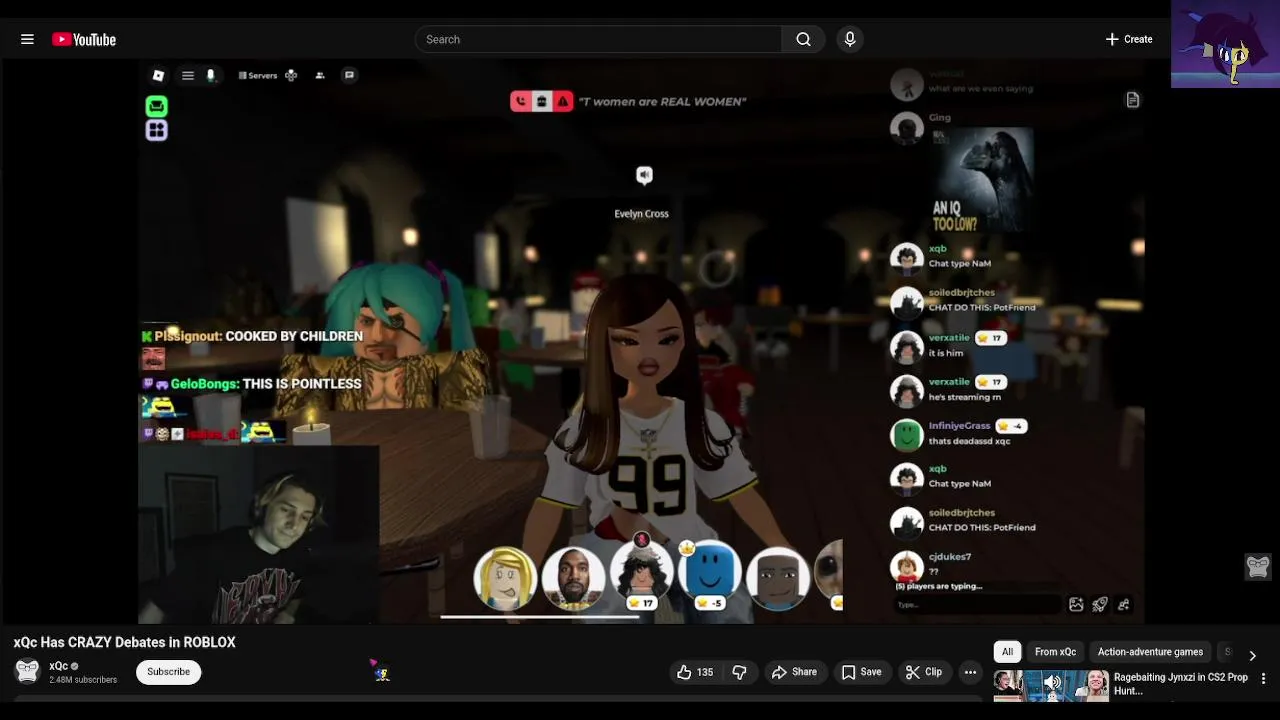The height and width of the screenshot is (720, 1280).
Task: Click InfiniyeGrass username in chat
Action: (x=959, y=426)
